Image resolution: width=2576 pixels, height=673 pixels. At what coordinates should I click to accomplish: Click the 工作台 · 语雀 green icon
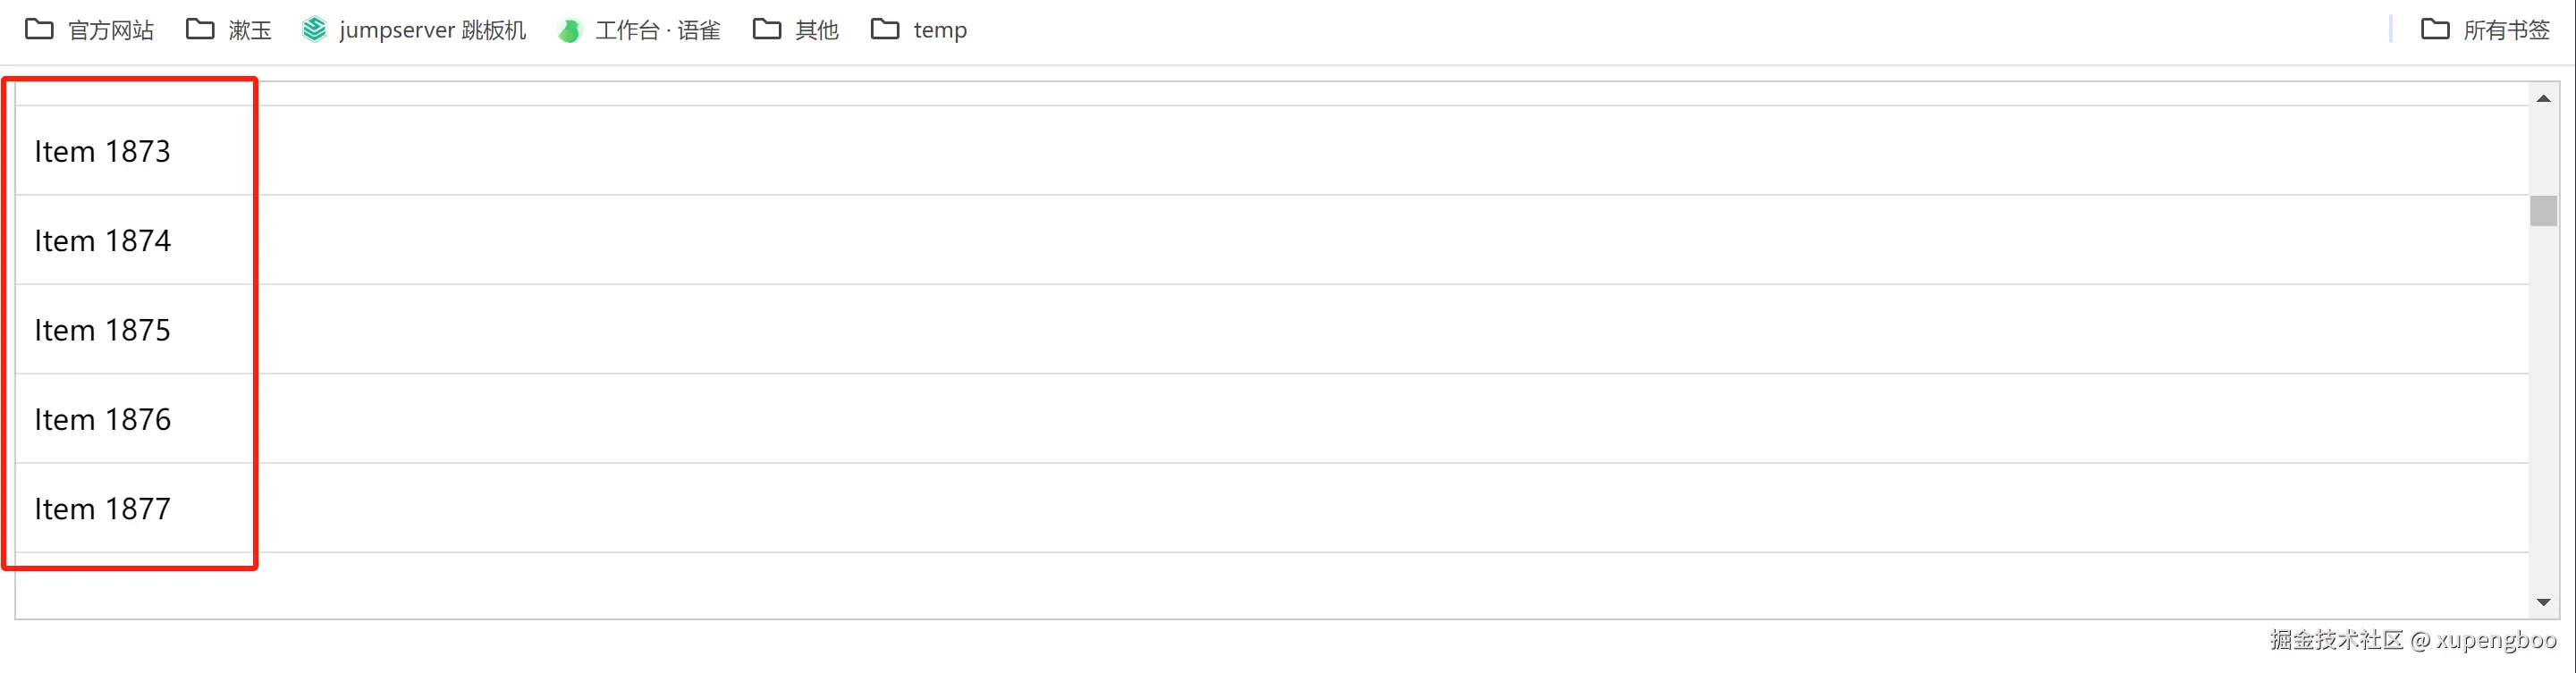click(x=570, y=31)
